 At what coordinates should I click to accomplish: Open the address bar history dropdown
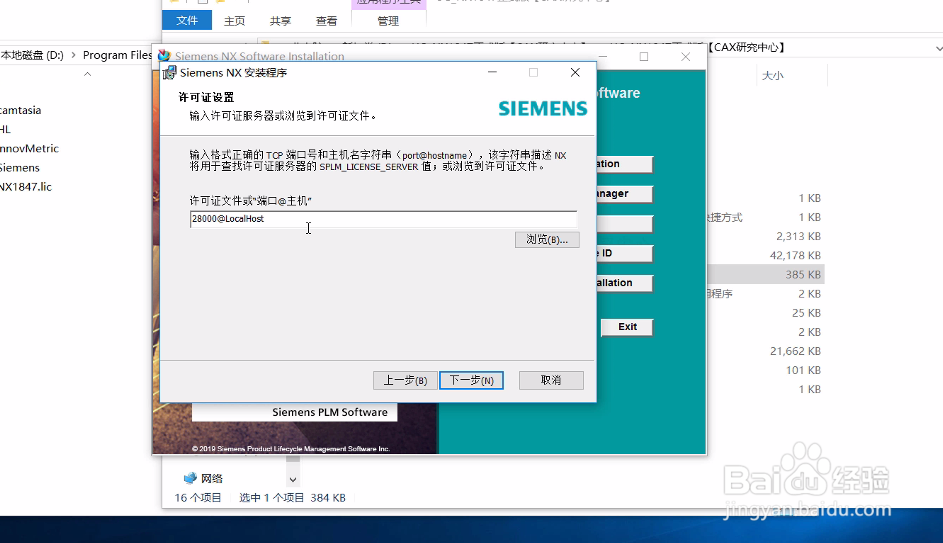point(938,48)
